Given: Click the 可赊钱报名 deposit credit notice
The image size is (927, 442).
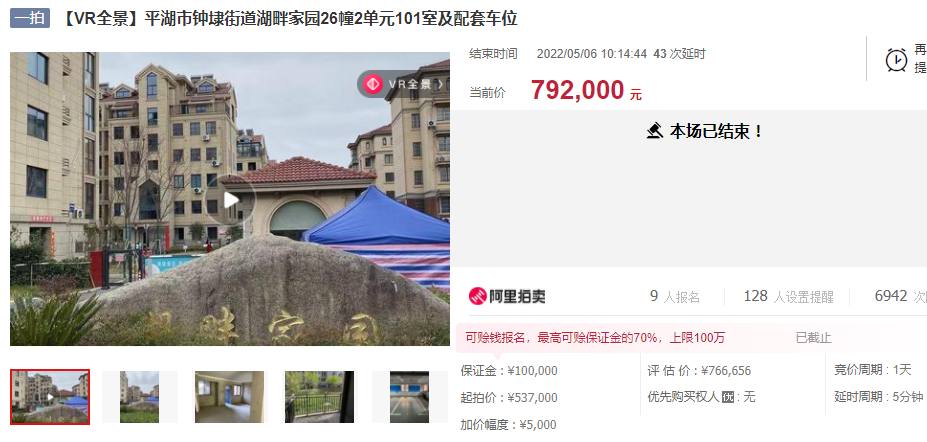Looking at the screenshot, I should pos(595,338).
